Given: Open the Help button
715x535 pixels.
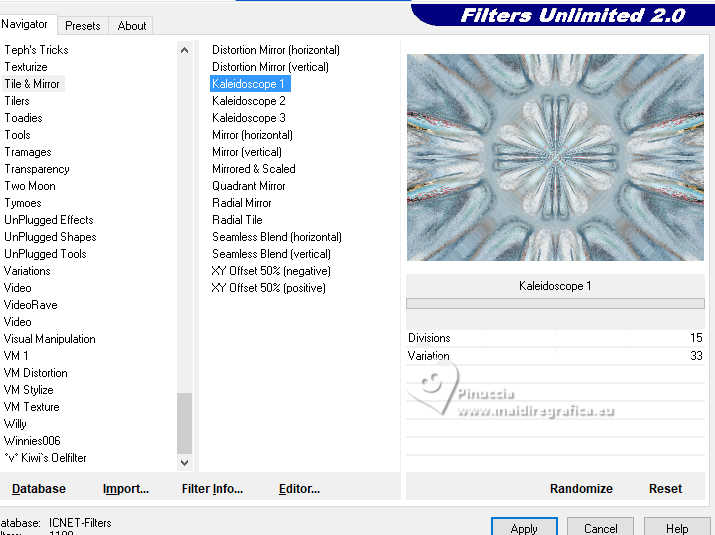Looking at the screenshot, I should click(677, 528).
